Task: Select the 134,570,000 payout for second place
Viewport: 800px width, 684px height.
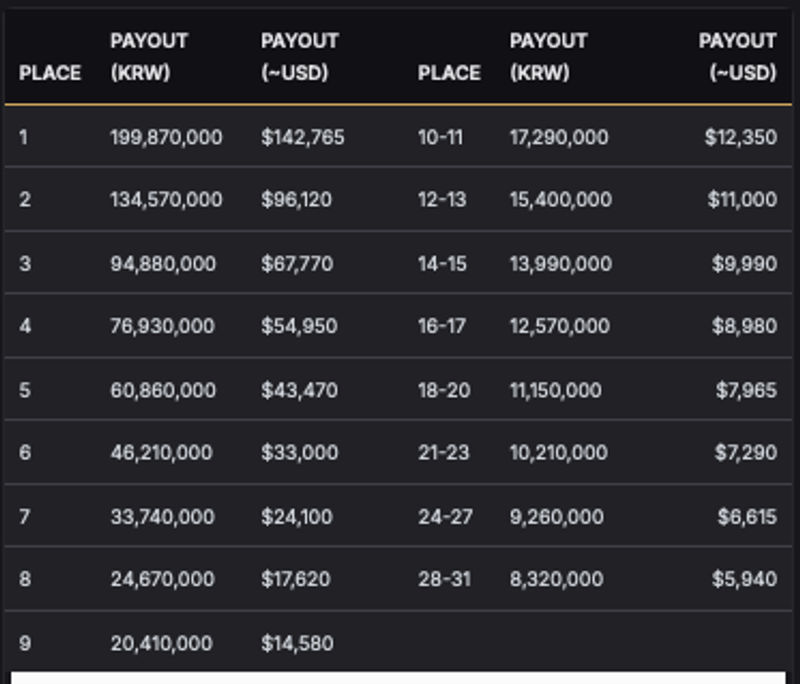Action: coord(166,199)
